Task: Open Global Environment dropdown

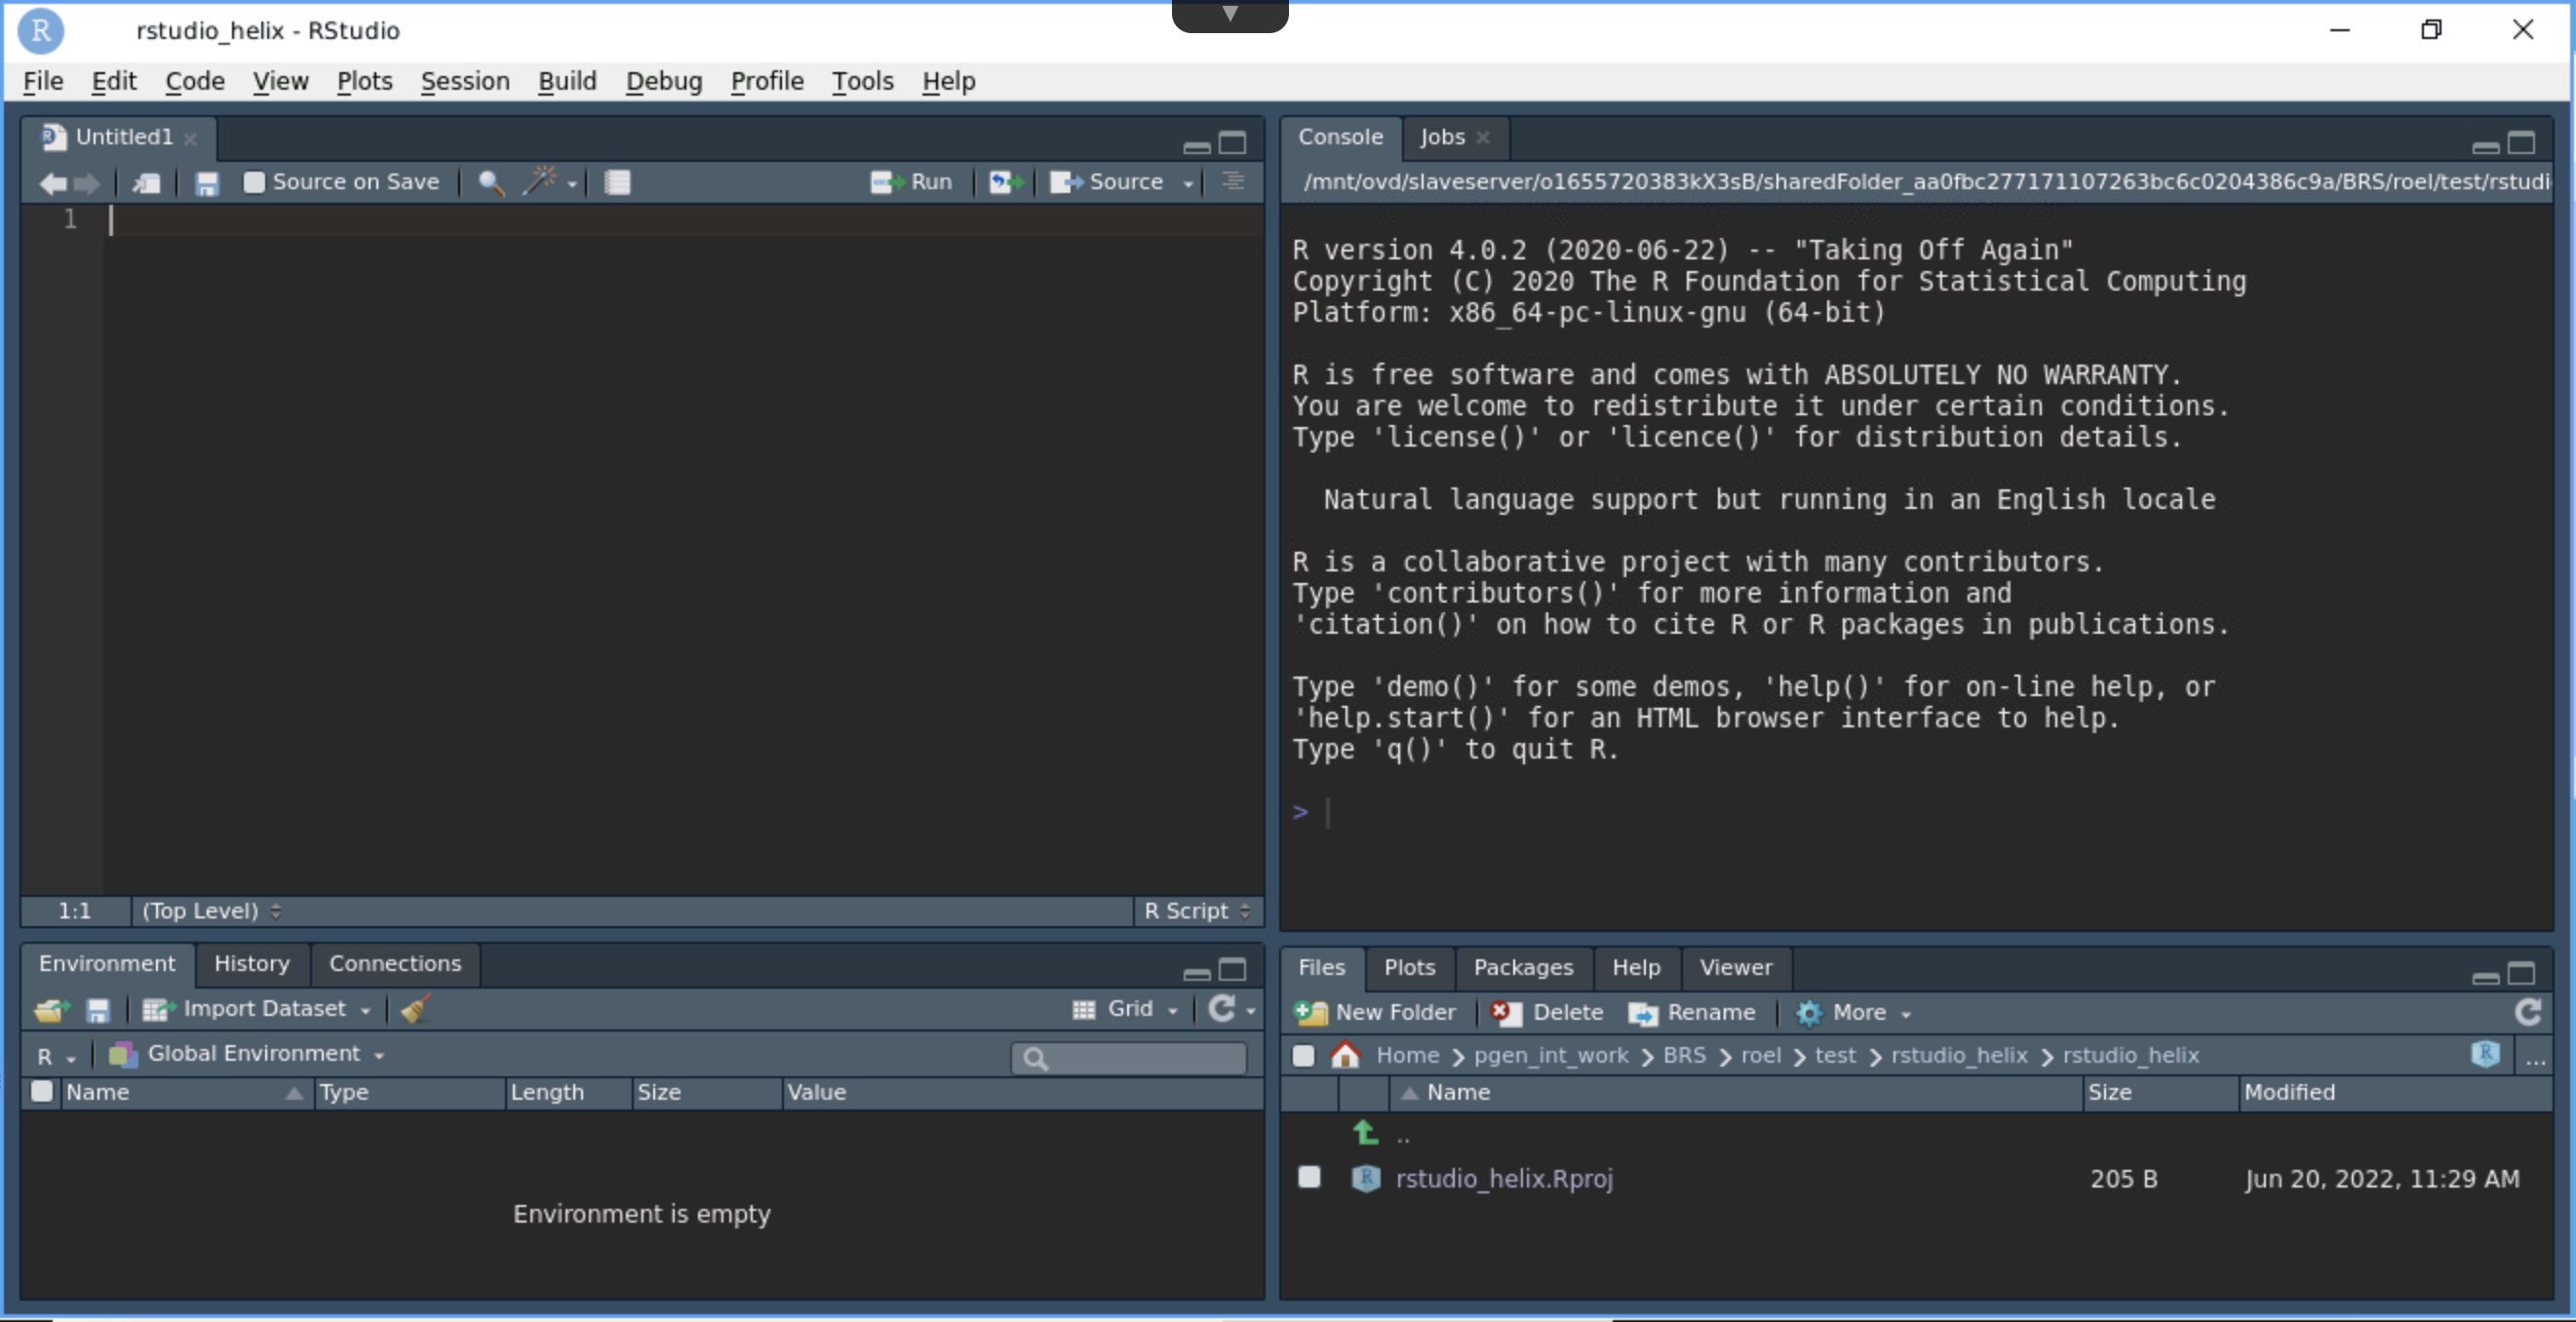Action: [247, 1054]
